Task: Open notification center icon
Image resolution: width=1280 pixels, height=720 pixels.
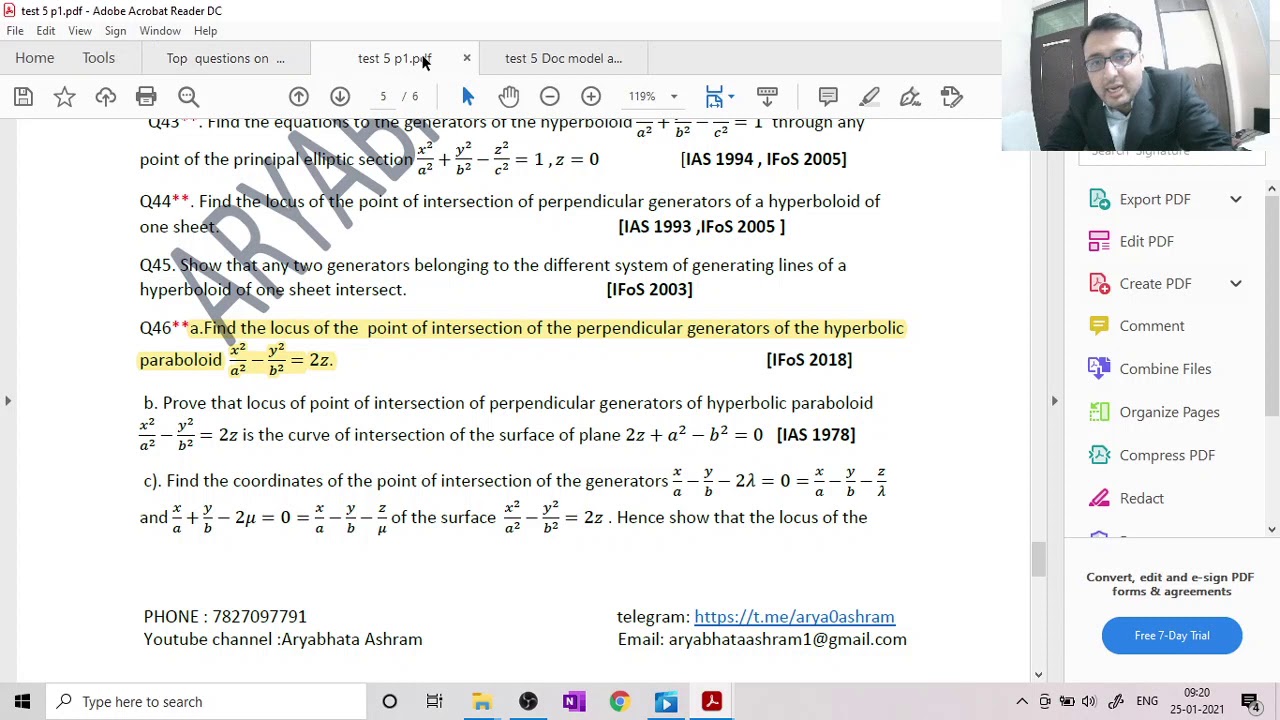Action: 1250,702
